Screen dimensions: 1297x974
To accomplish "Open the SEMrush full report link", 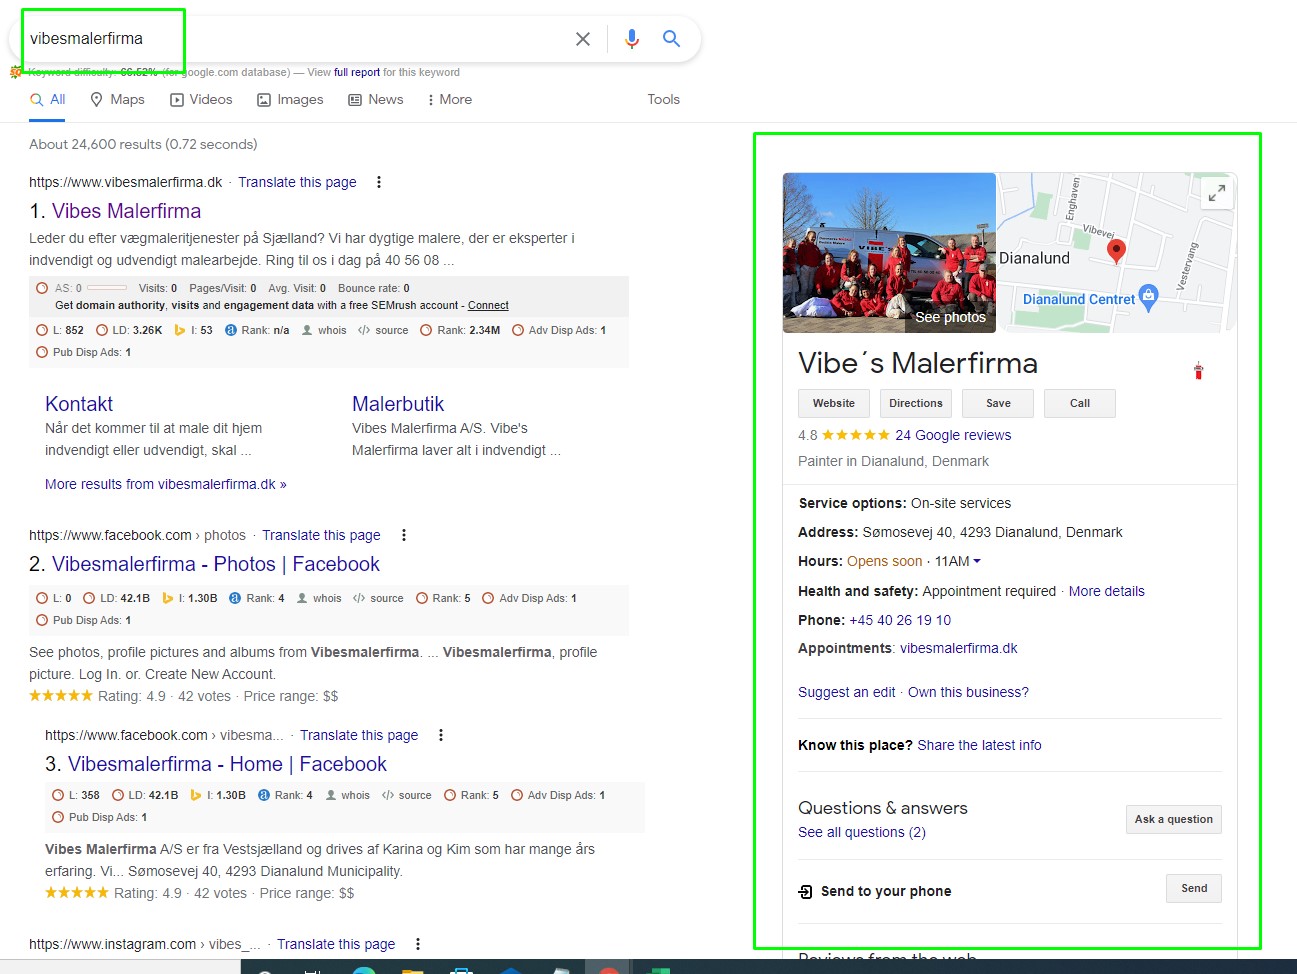I will (x=357, y=72).
